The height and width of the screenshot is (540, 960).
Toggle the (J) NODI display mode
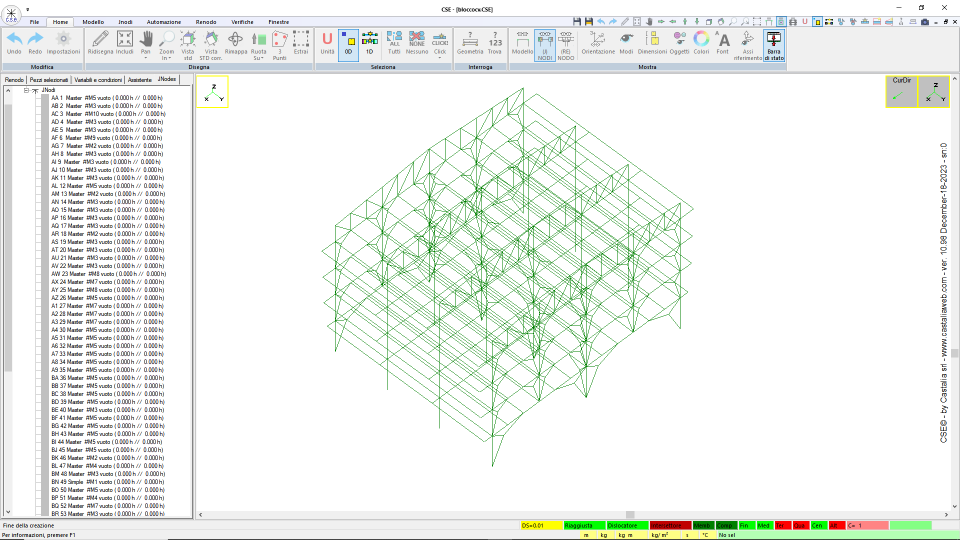point(545,45)
